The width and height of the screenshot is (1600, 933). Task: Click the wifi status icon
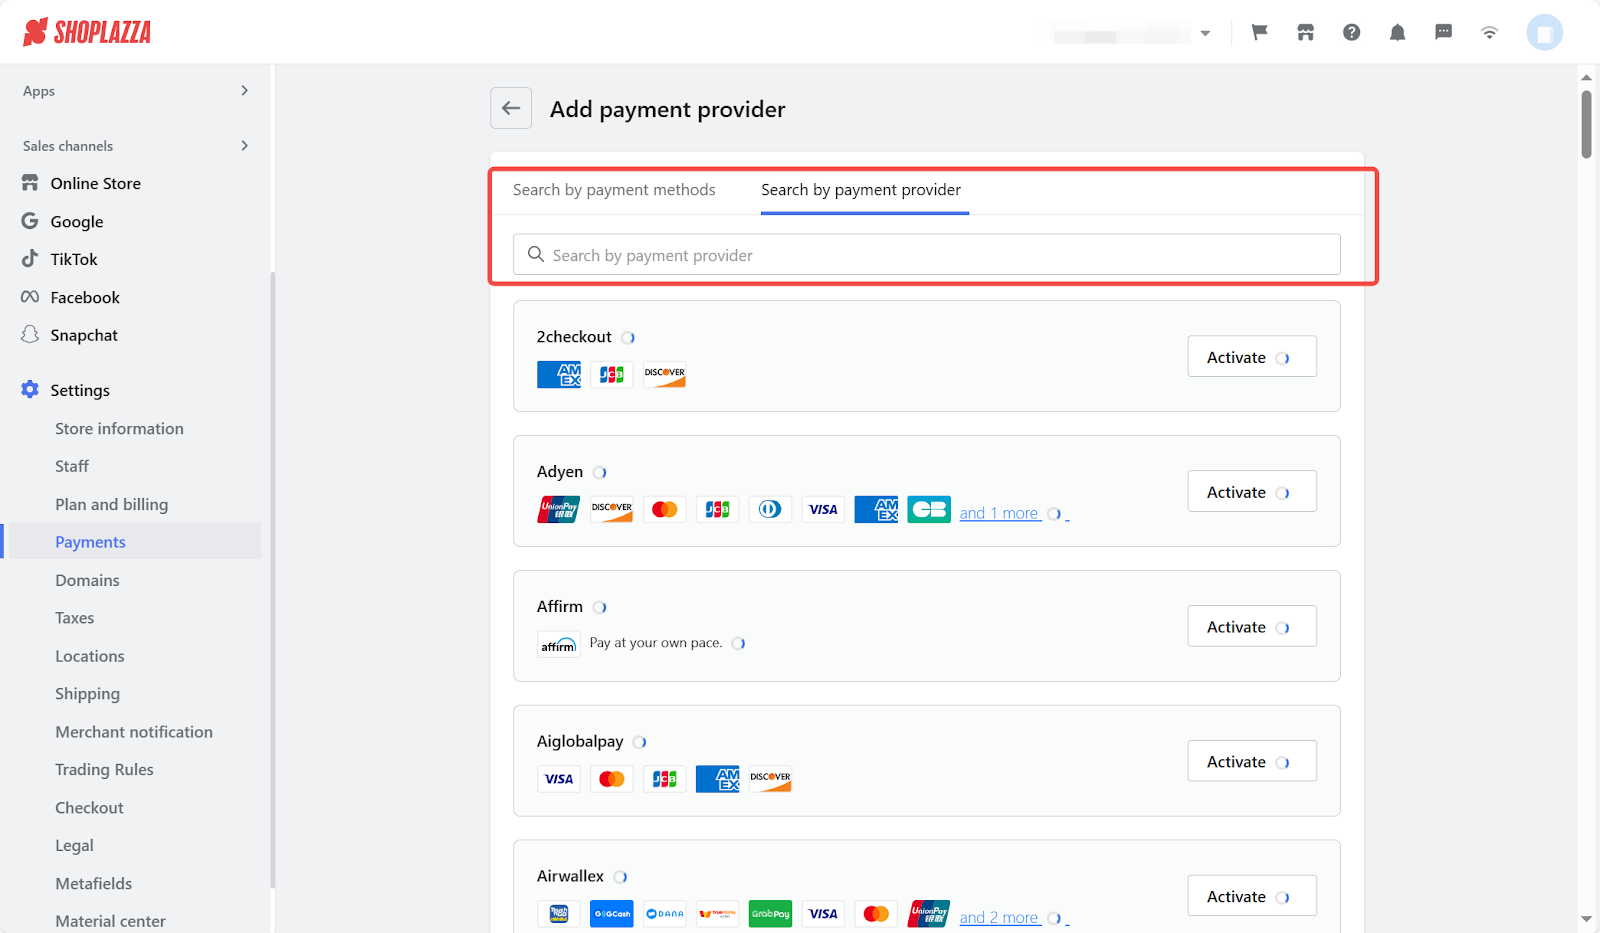1490,32
